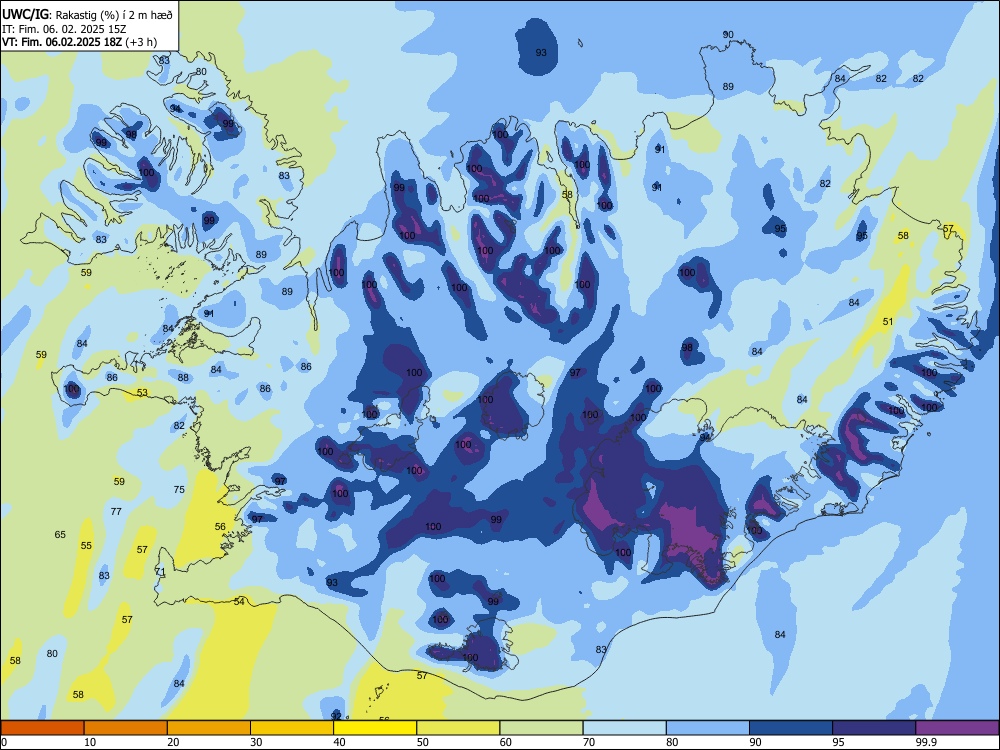Screen dimensions: 1000x750
Task: Pick the 70–80 pale blue legend swatch
Action: tap(624, 728)
